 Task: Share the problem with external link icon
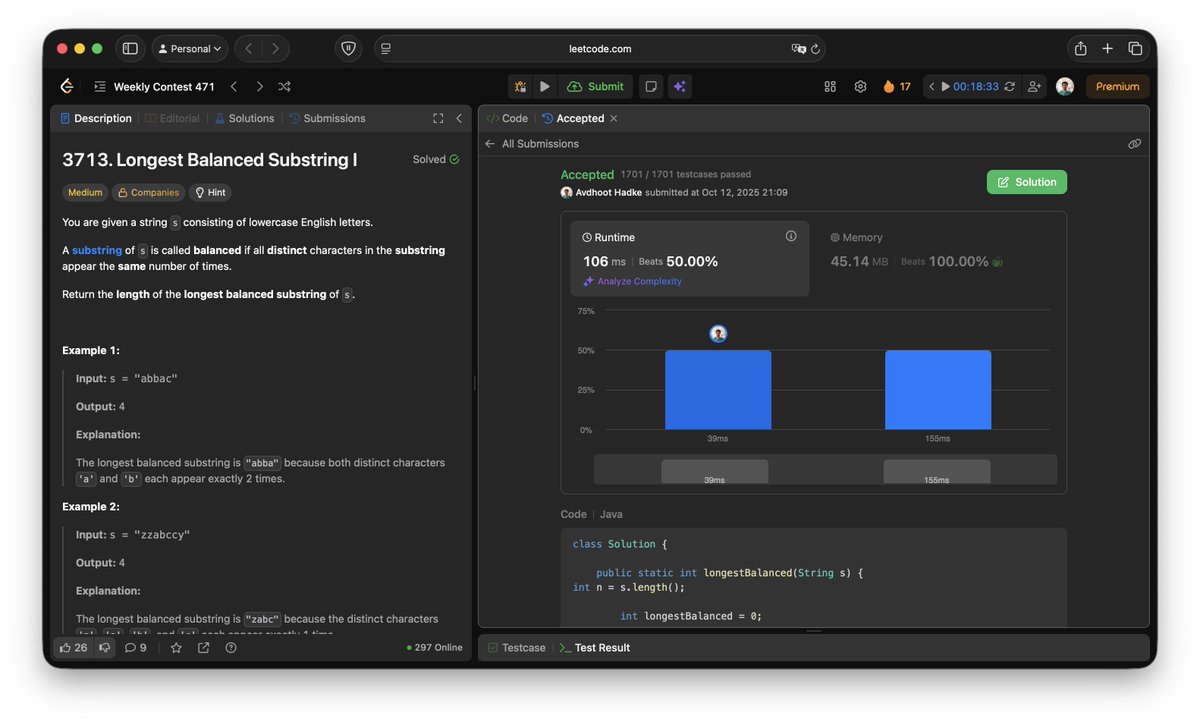point(203,648)
